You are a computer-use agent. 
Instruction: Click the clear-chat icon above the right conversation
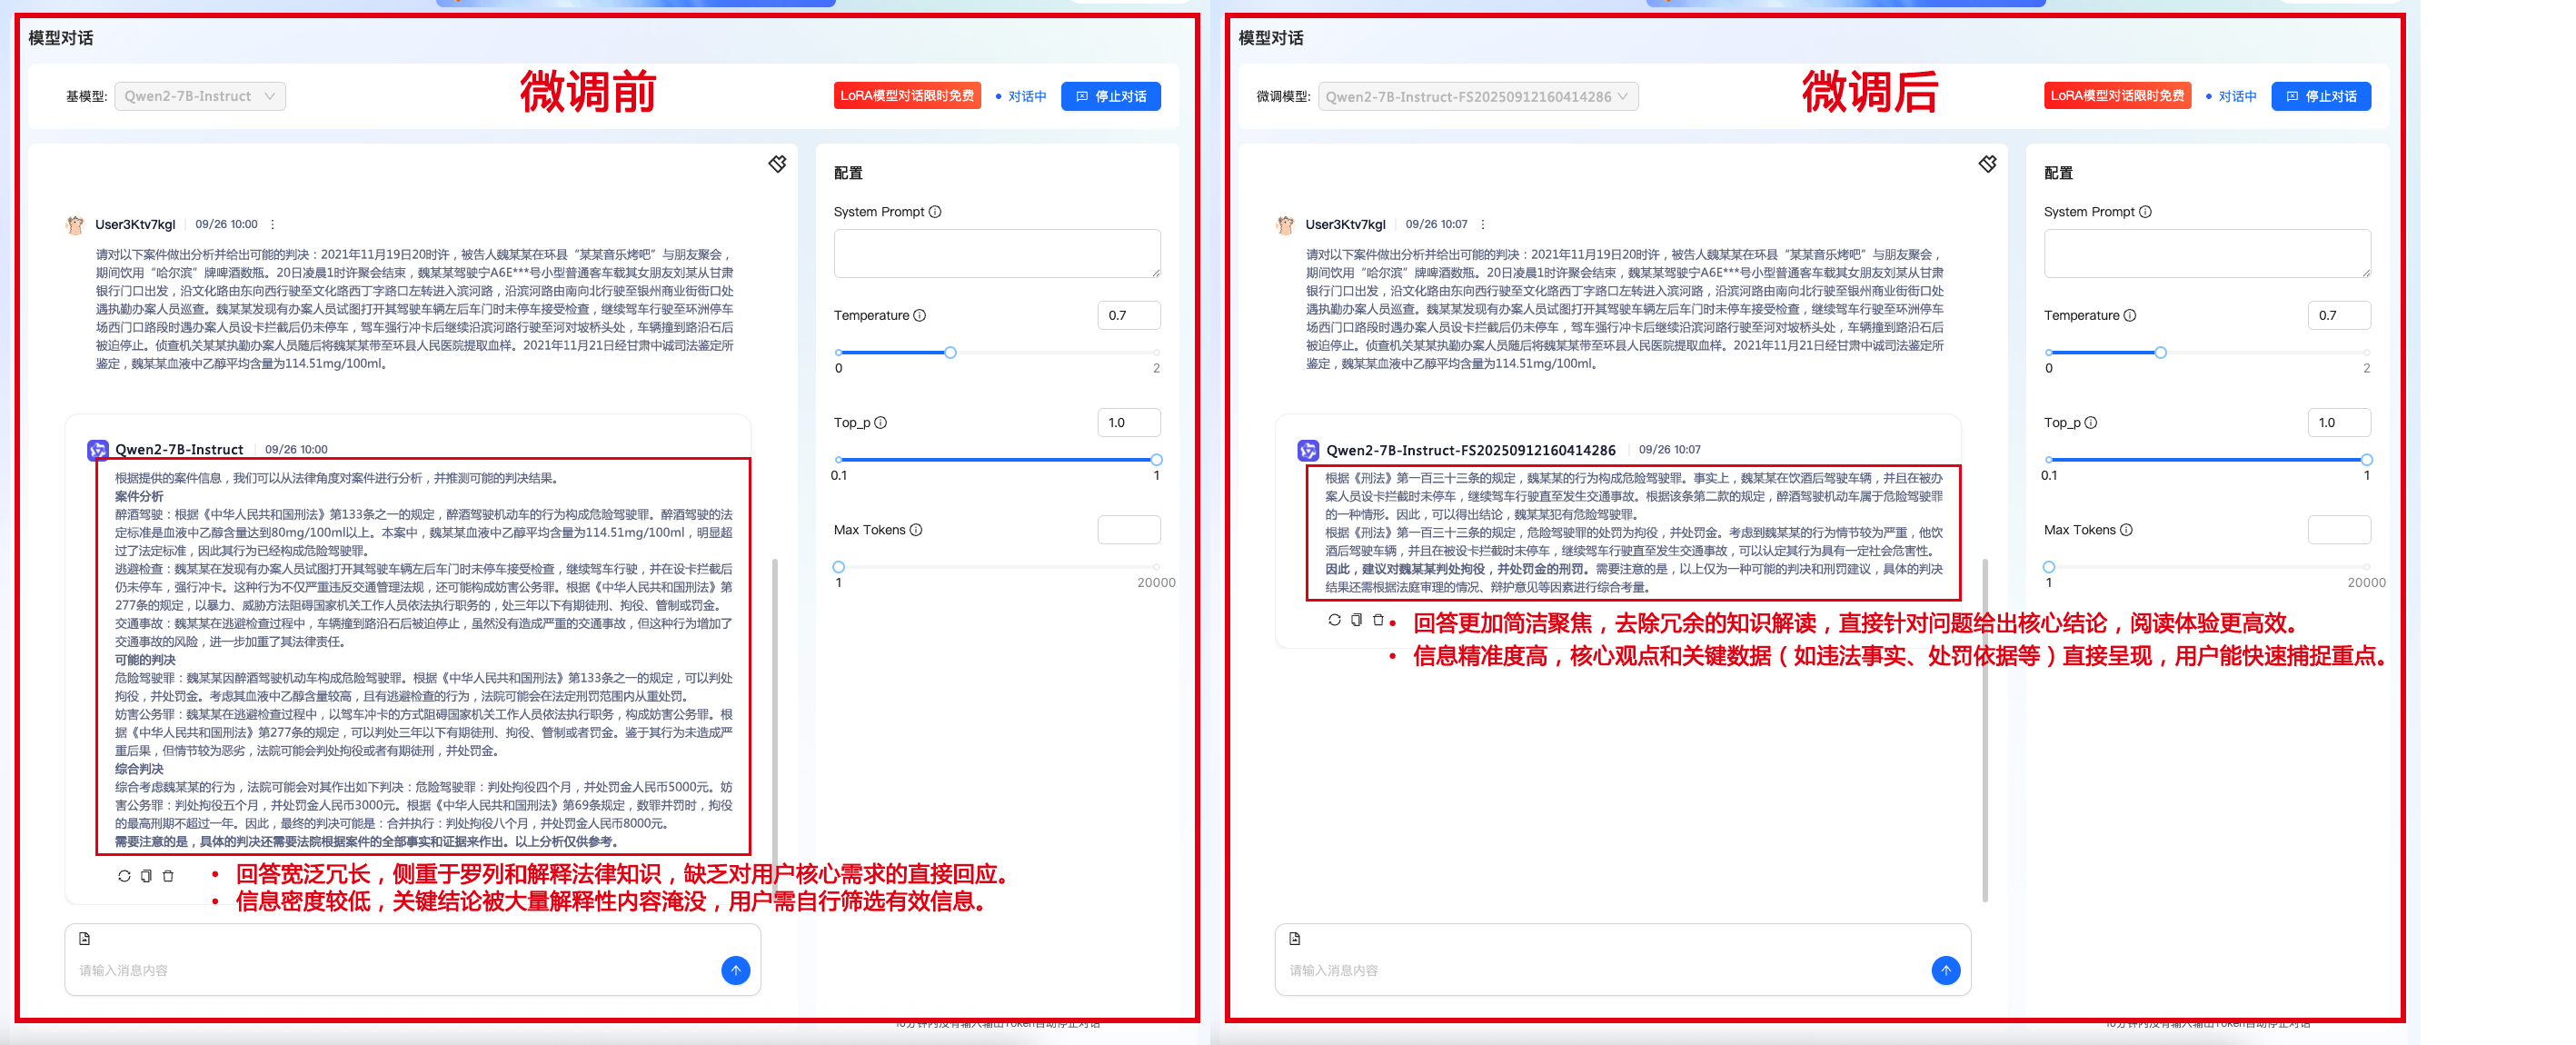click(x=1988, y=164)
